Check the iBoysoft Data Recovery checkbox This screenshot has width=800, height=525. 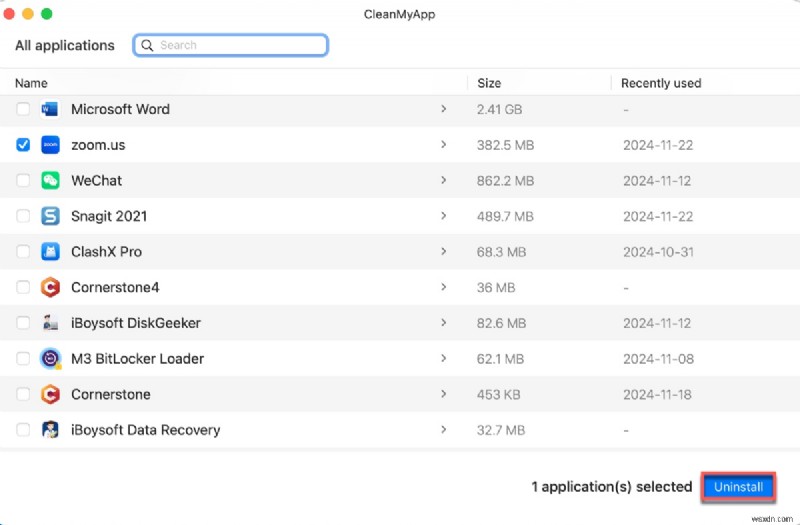coord(23,430)
